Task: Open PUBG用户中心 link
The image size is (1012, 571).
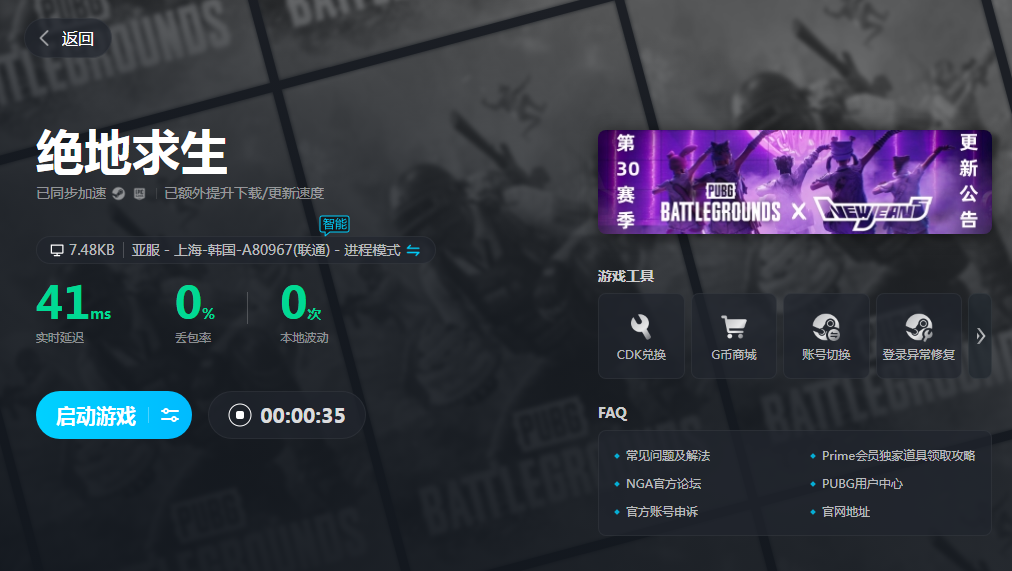Action: coord(862,484)
